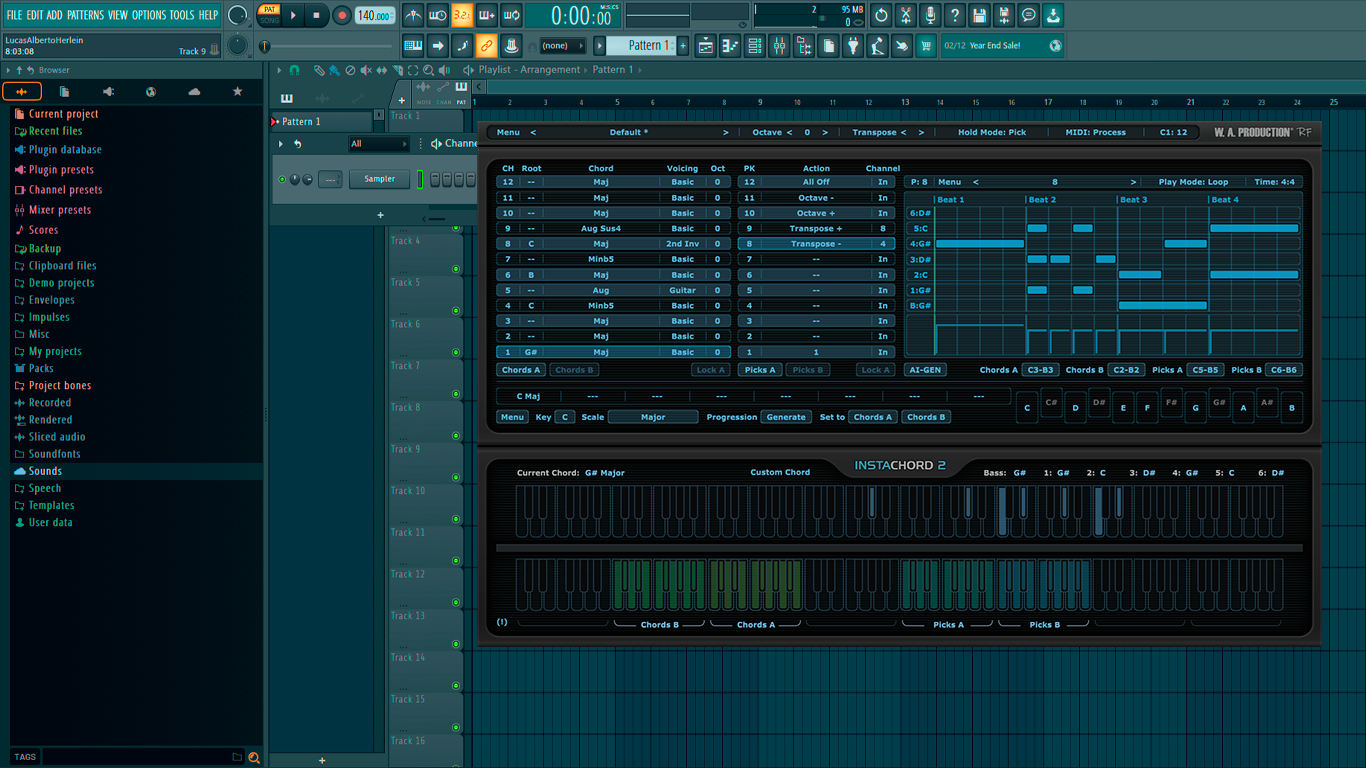1366x768 pixels.
Task: Toggle MIDI: Process setting in InstaChord
Action: (1095, 132)
